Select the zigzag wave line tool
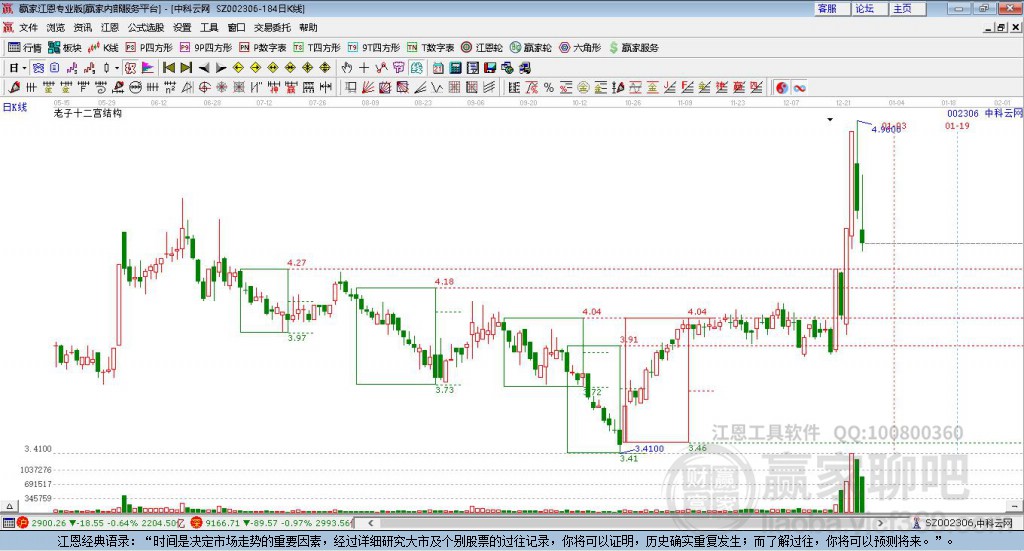Screen dimensions: 1024x551 tap(437, 87)
